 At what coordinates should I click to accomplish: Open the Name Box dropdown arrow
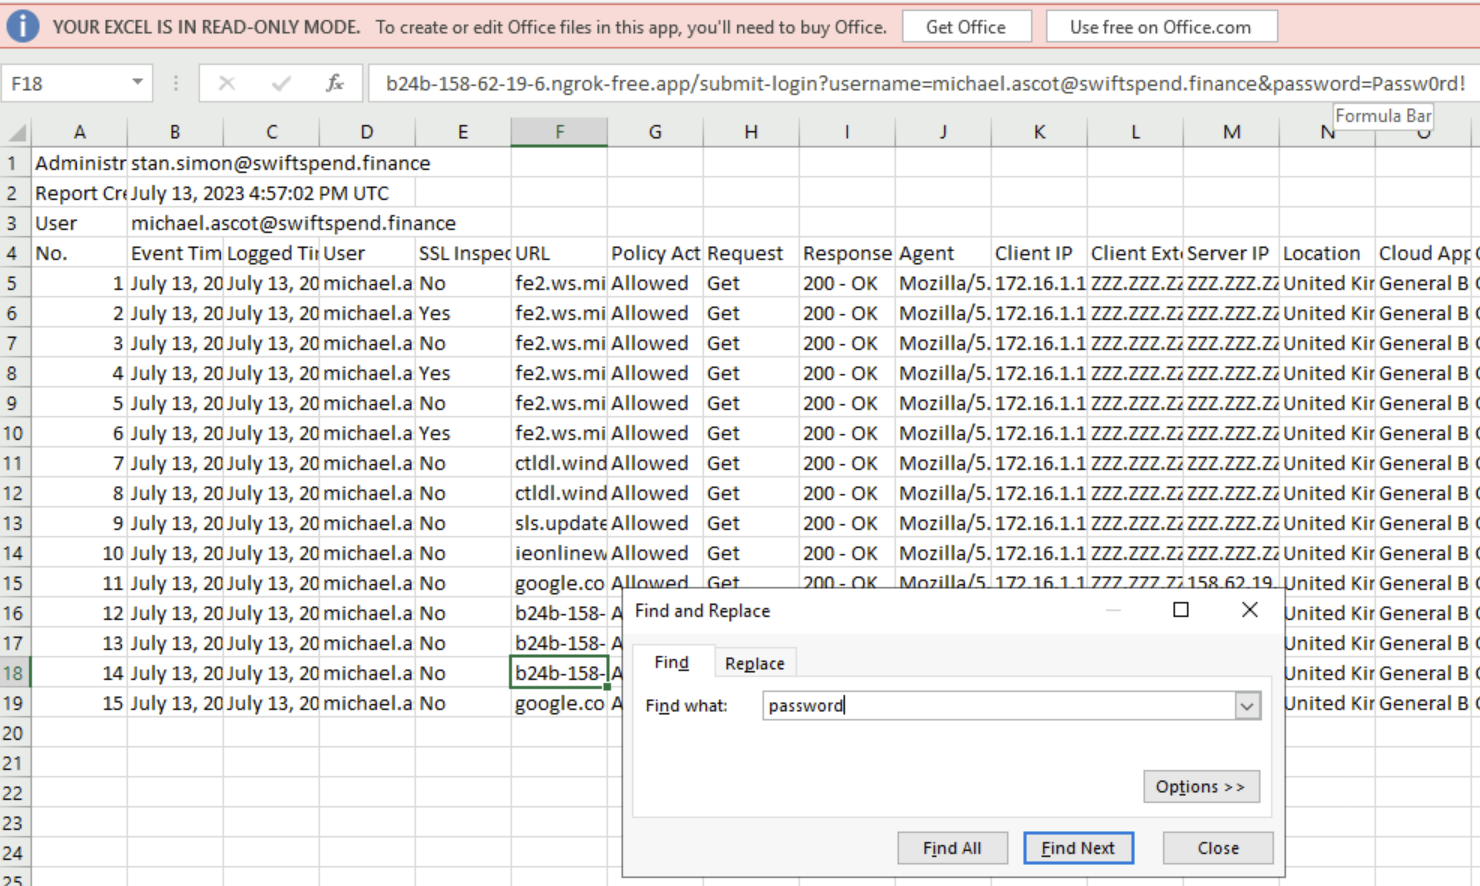coord(137,83)
